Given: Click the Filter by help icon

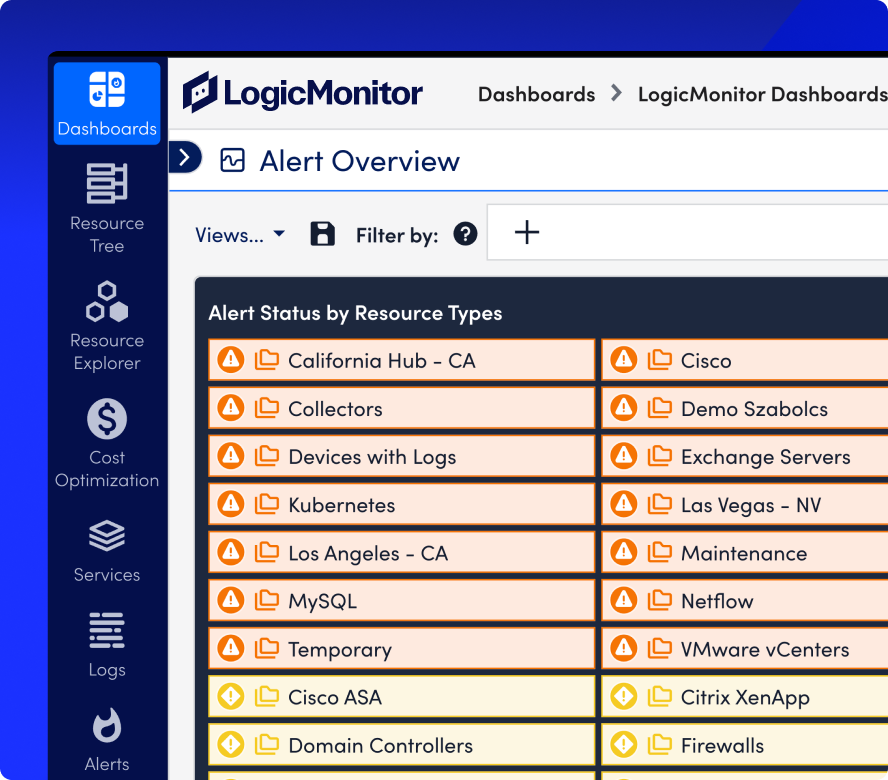Looking at the screenshot, I should click(x=465, y=234).
